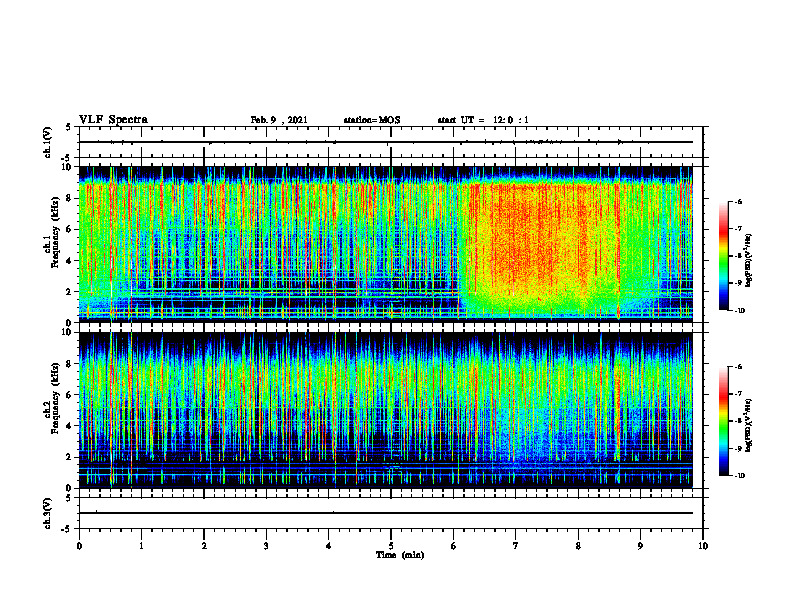Click the "Time (min)" axis title

click(400, 555)
